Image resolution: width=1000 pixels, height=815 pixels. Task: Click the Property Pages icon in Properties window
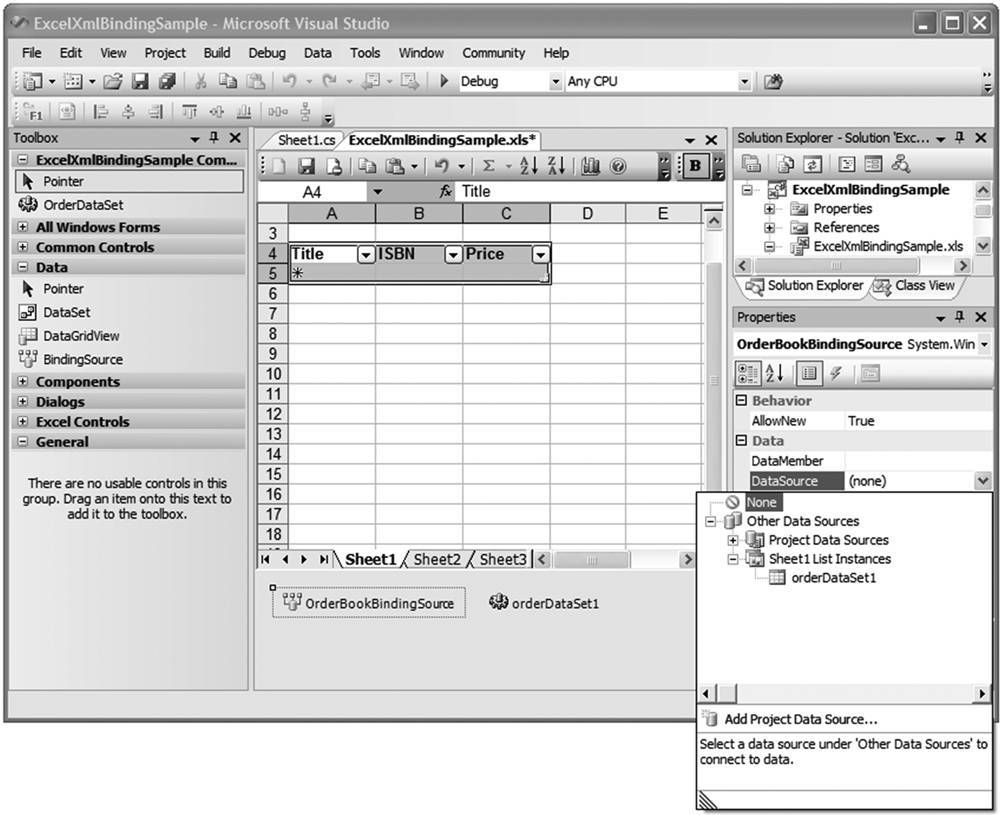click(870, 373)
